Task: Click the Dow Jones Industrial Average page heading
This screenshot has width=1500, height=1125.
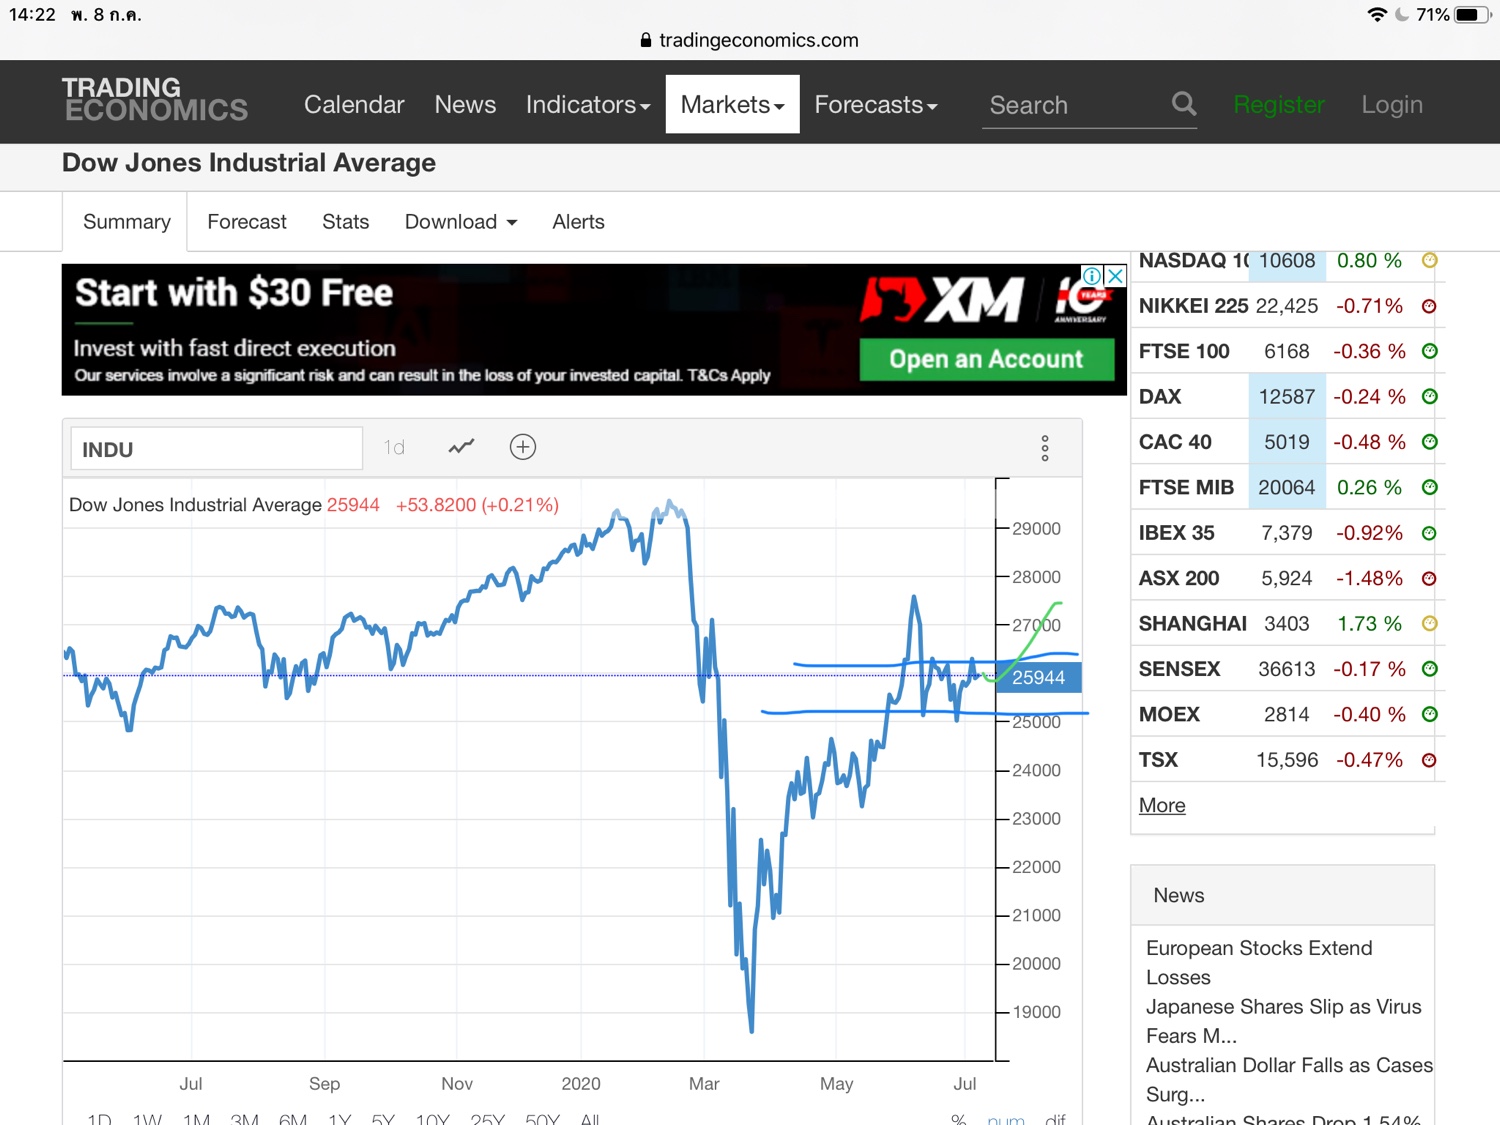Action: (x=249, y=163)
